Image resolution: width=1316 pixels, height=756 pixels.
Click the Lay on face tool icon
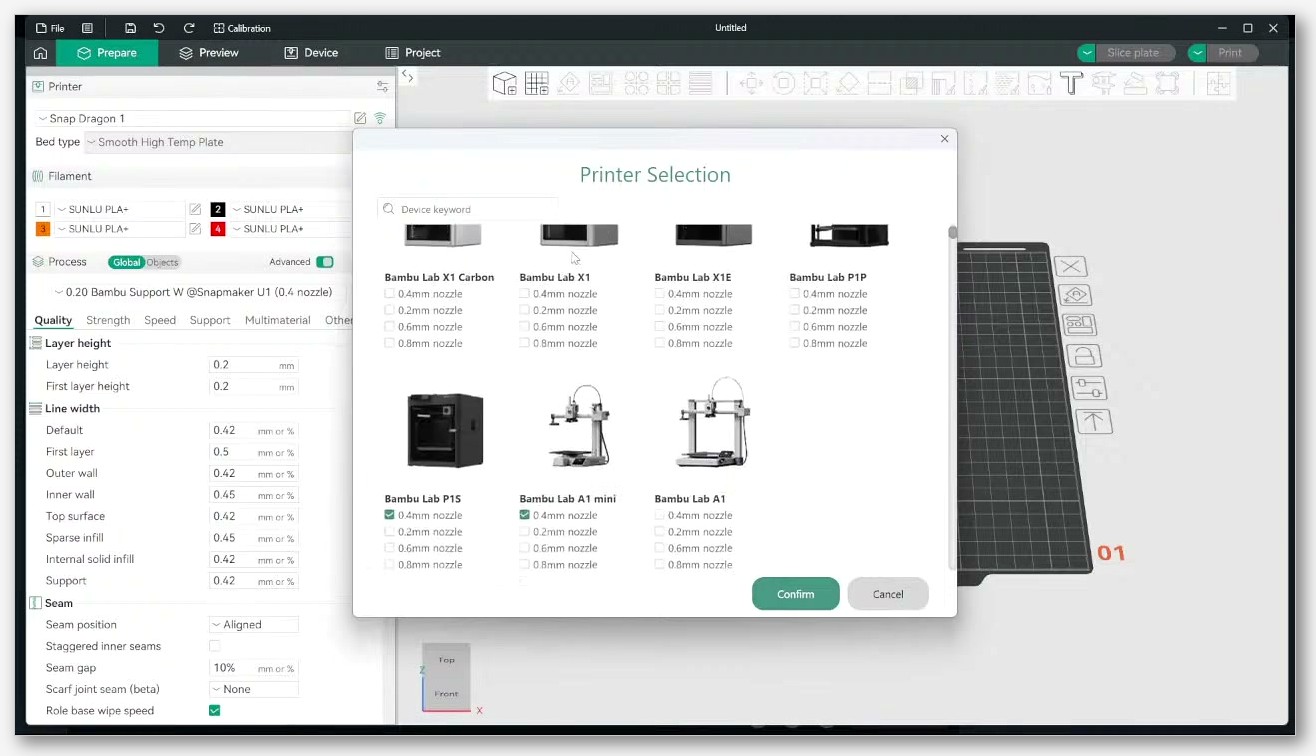point(847,83)
